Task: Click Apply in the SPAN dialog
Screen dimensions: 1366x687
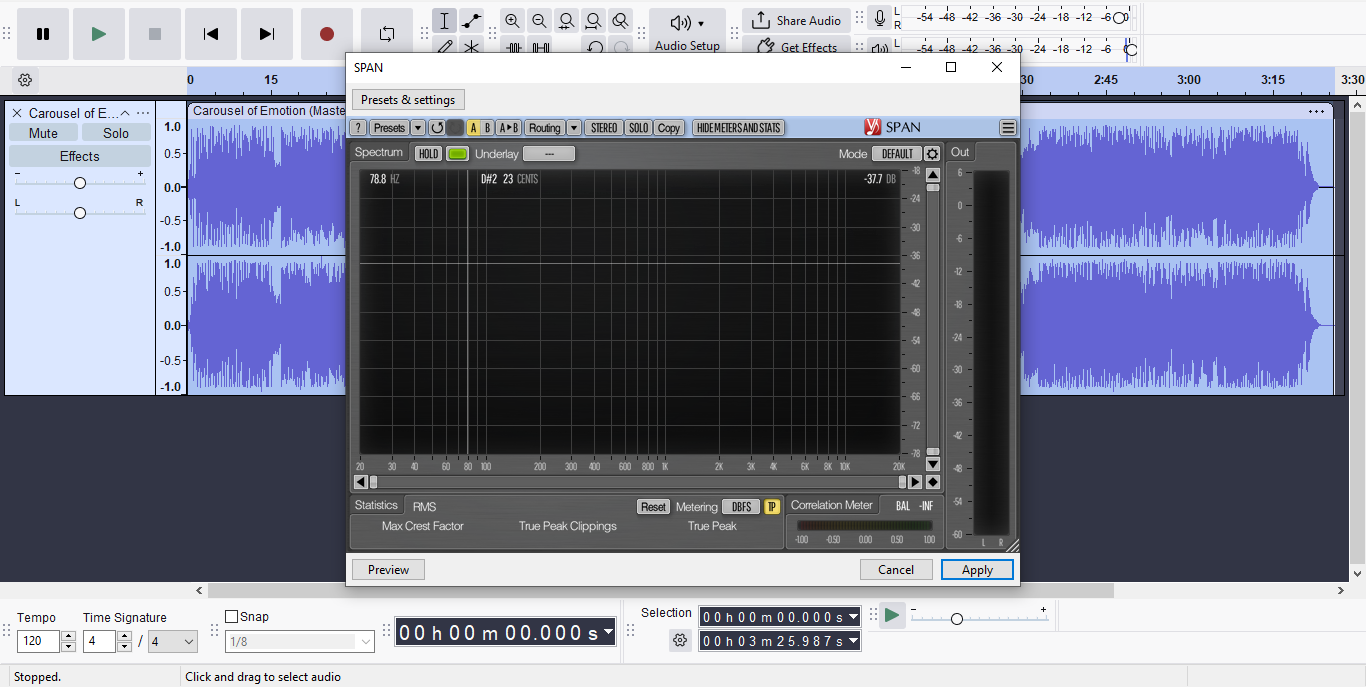Action: [977, 570]
